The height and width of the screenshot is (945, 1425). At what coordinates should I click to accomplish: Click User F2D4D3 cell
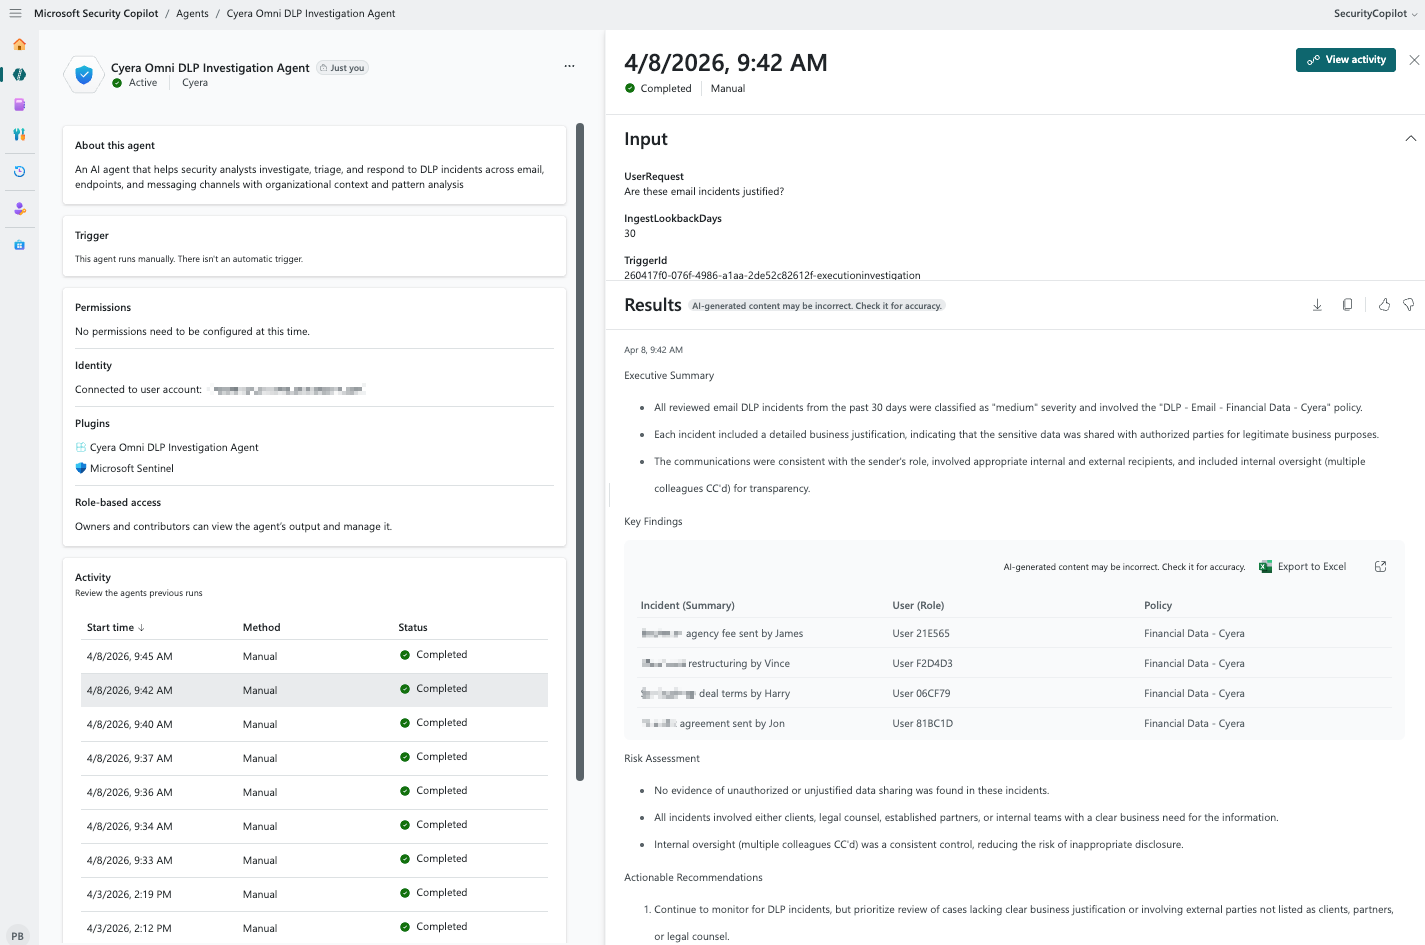(x=922, y=664)
